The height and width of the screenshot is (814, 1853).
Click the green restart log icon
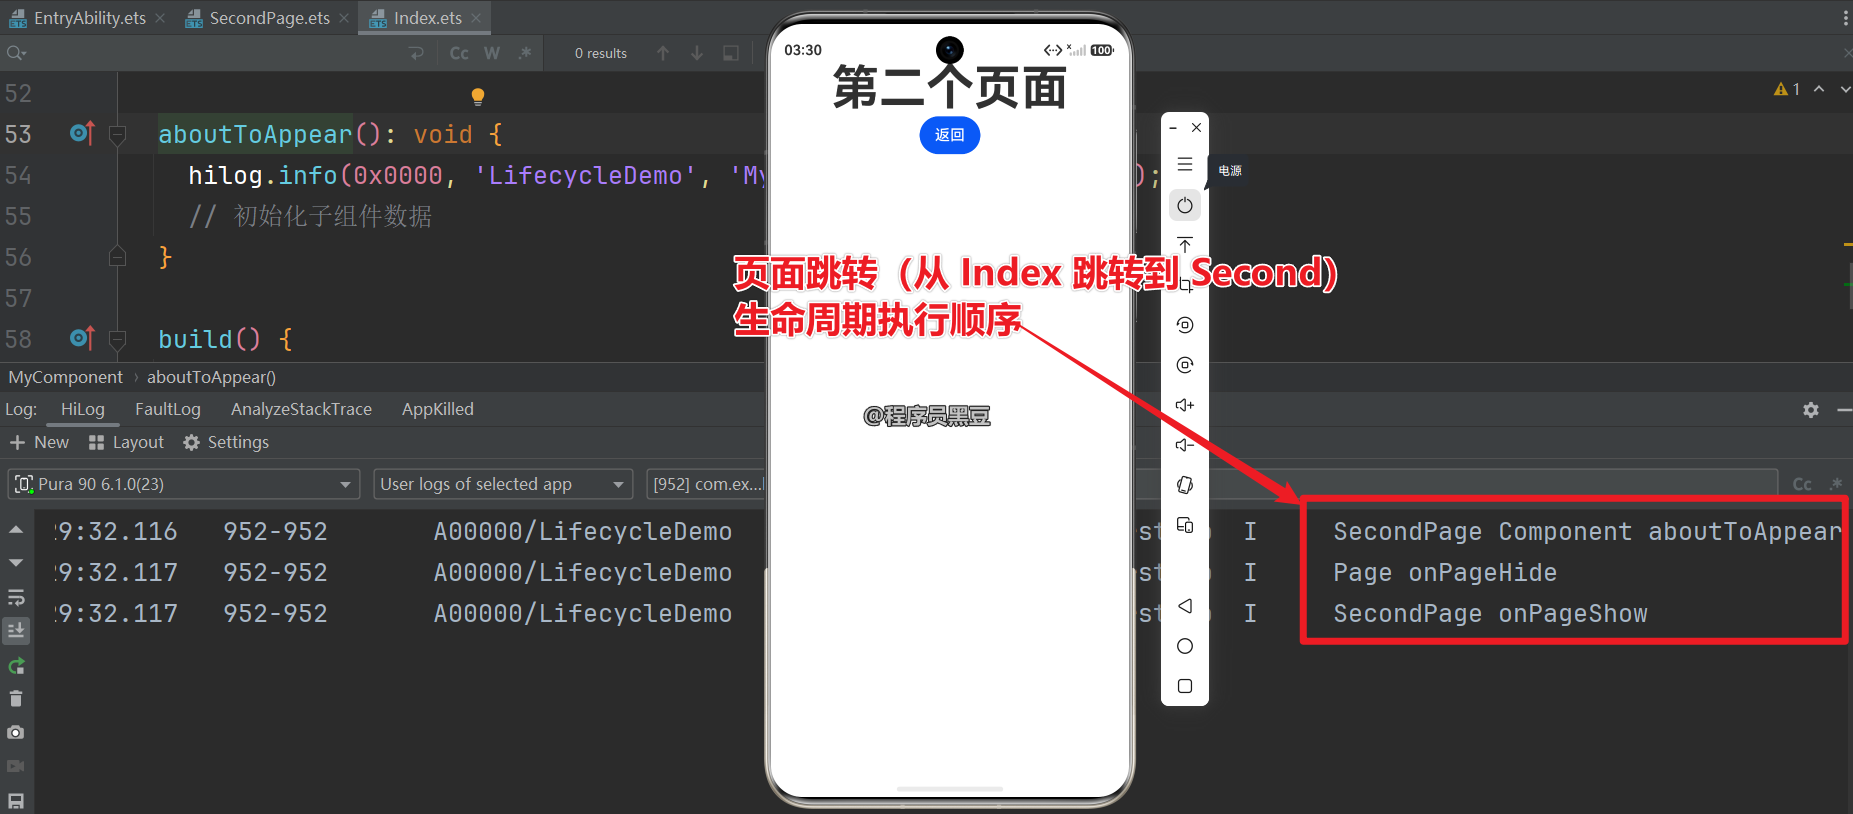tap(16, 666)
